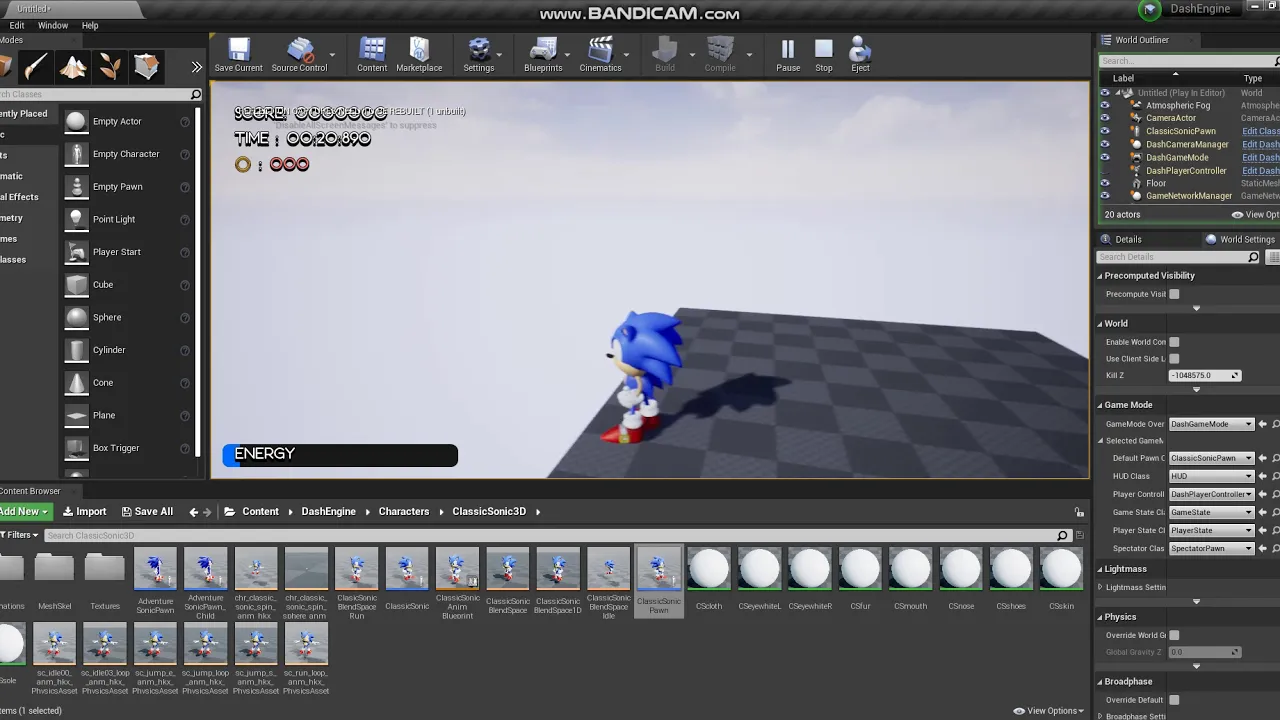Toggle visibility of Floor actor
Image resolution: width=1280 pixels, height=720 pixels.
point(1105,183)
